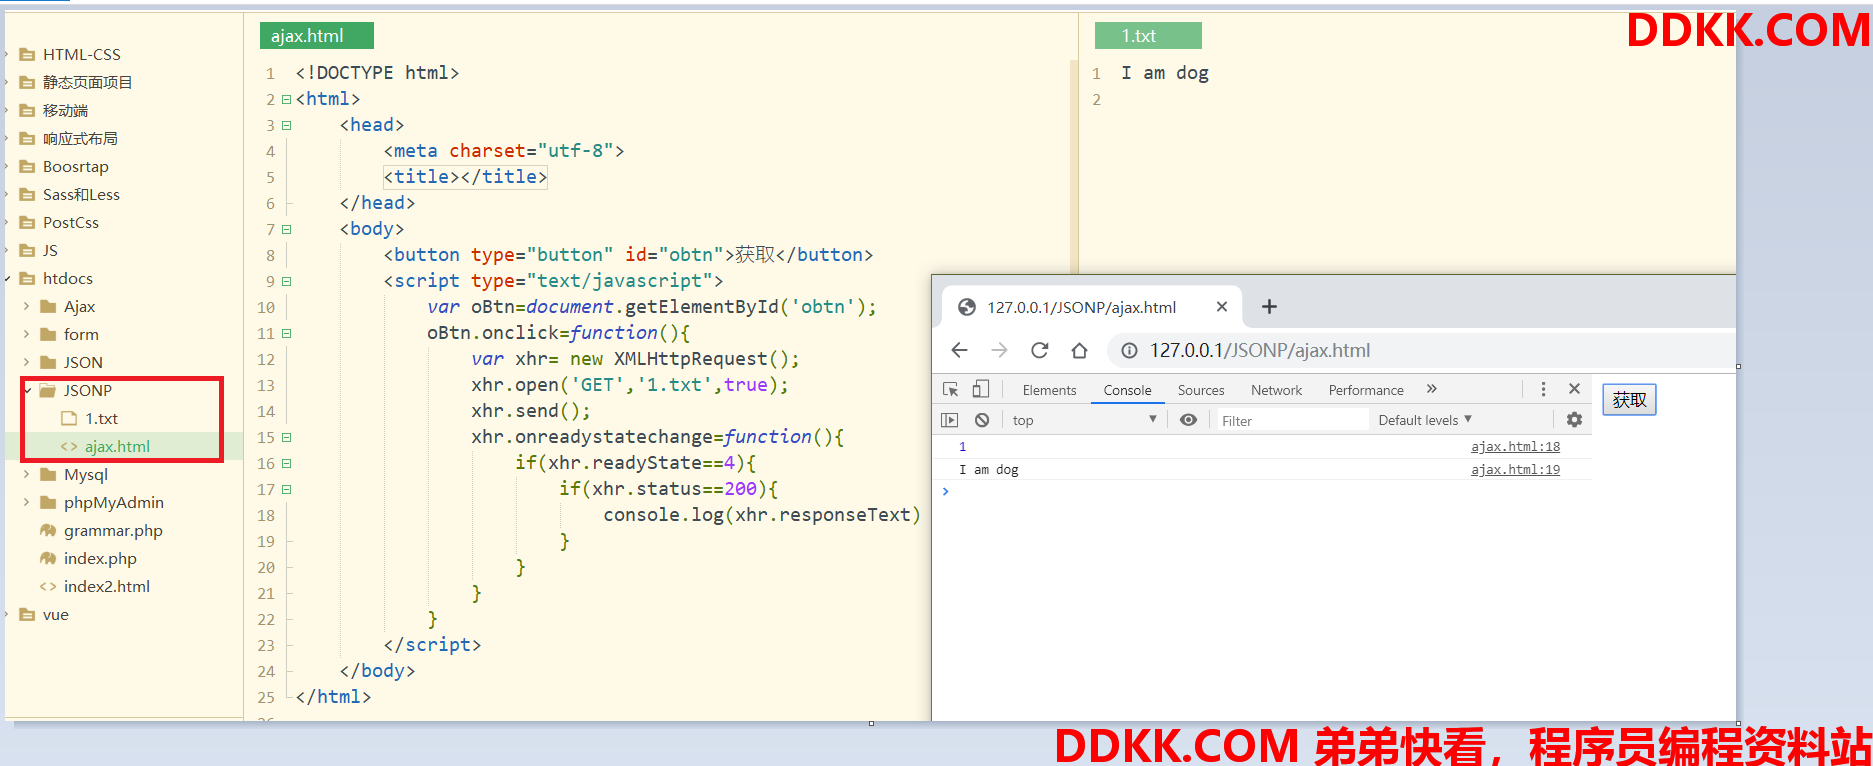Open console settings gear
The image size is (1873, 766).
pyautogui.click(x=1574, y=420)
